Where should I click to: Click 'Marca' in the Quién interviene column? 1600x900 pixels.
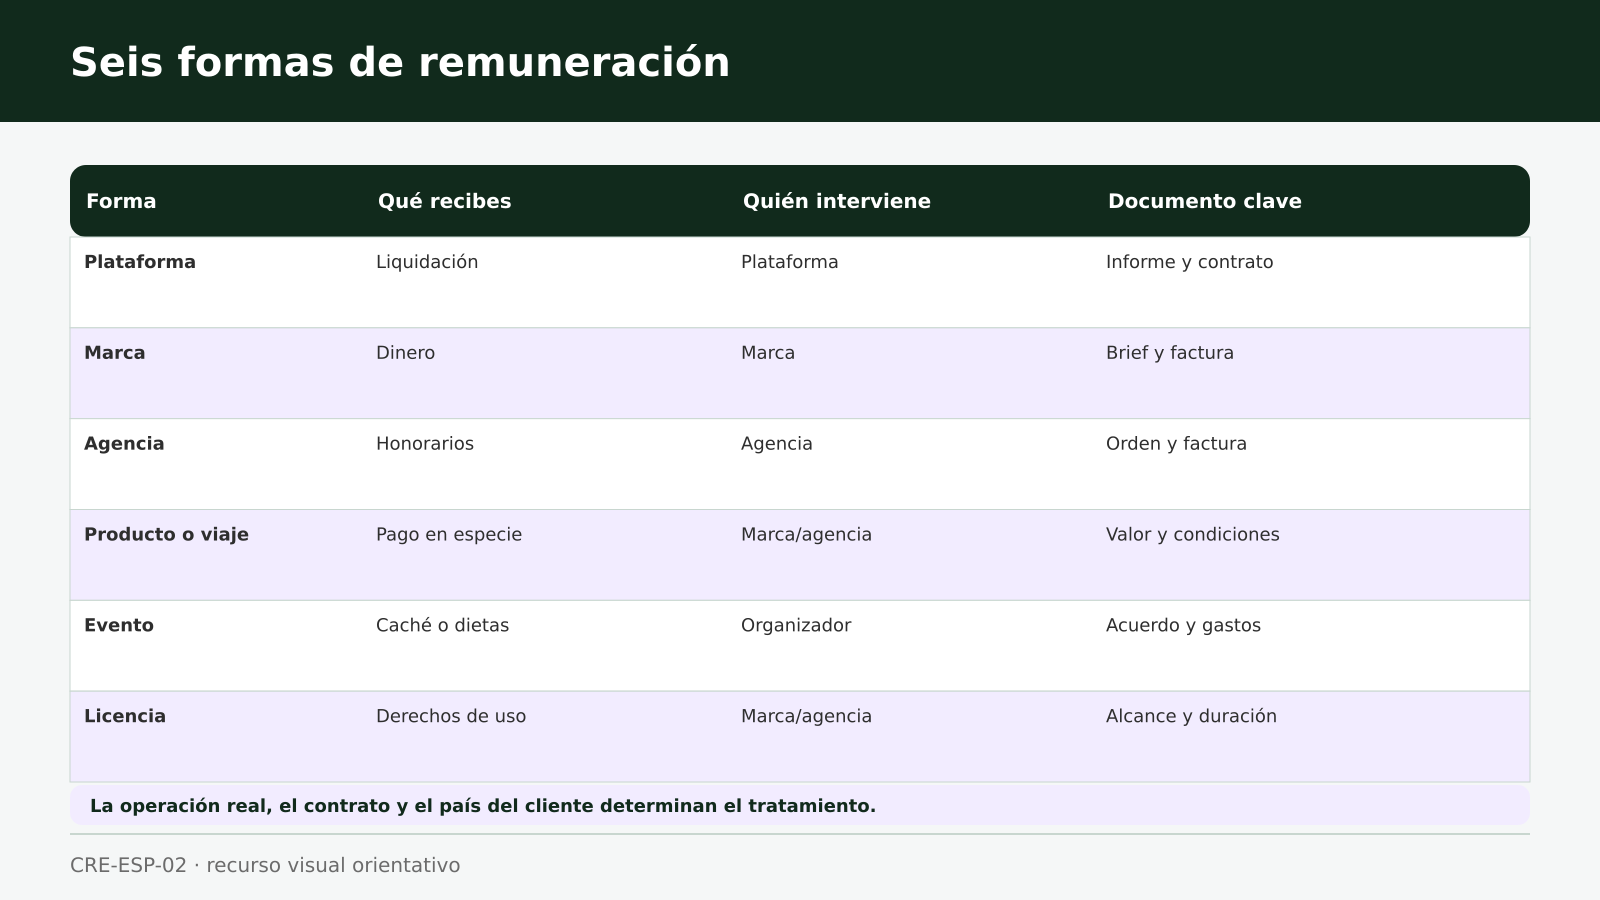pyautogui.click(x=767, y=353)
